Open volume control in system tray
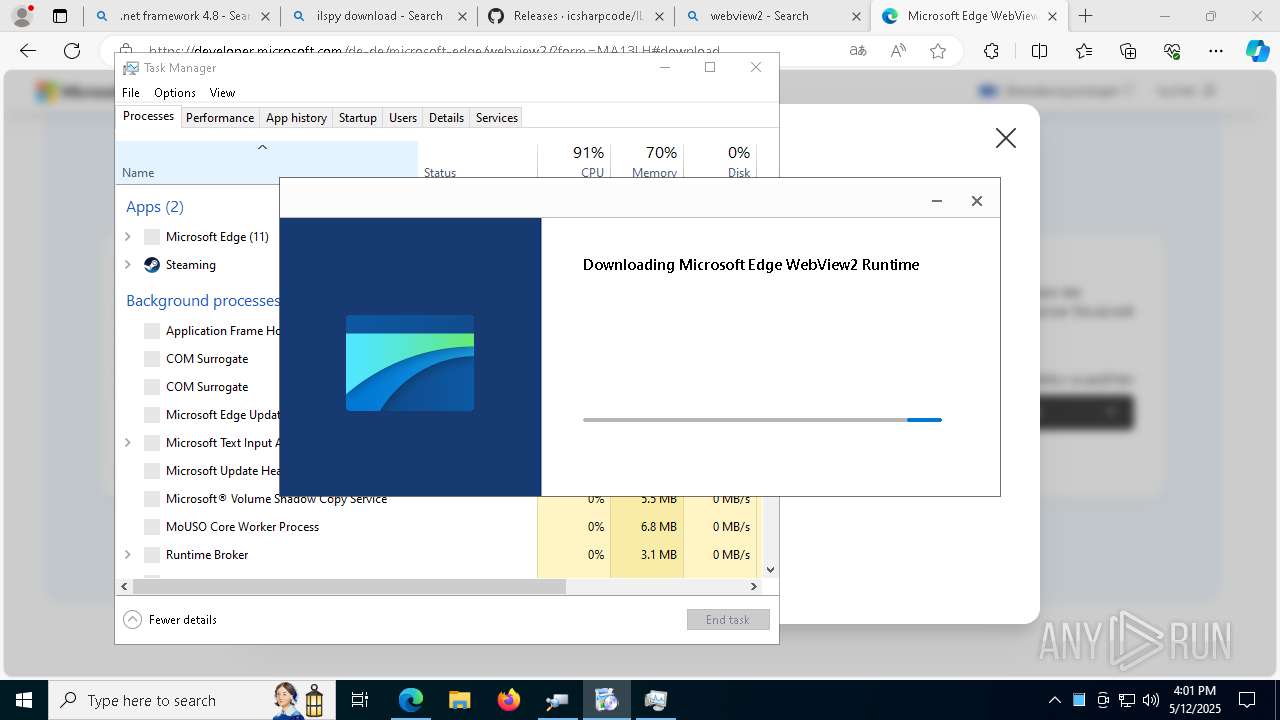This screenshot has width=1280, height=720. (x=1150, y=700)
